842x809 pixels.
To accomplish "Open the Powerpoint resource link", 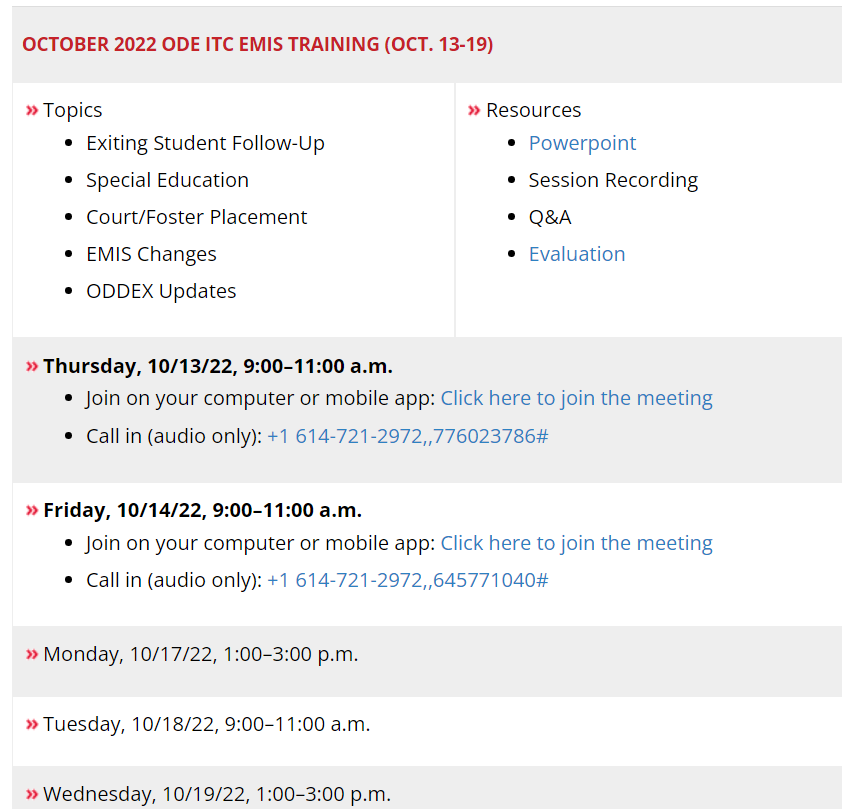I will pyautogui.click(x=582, y=143).
